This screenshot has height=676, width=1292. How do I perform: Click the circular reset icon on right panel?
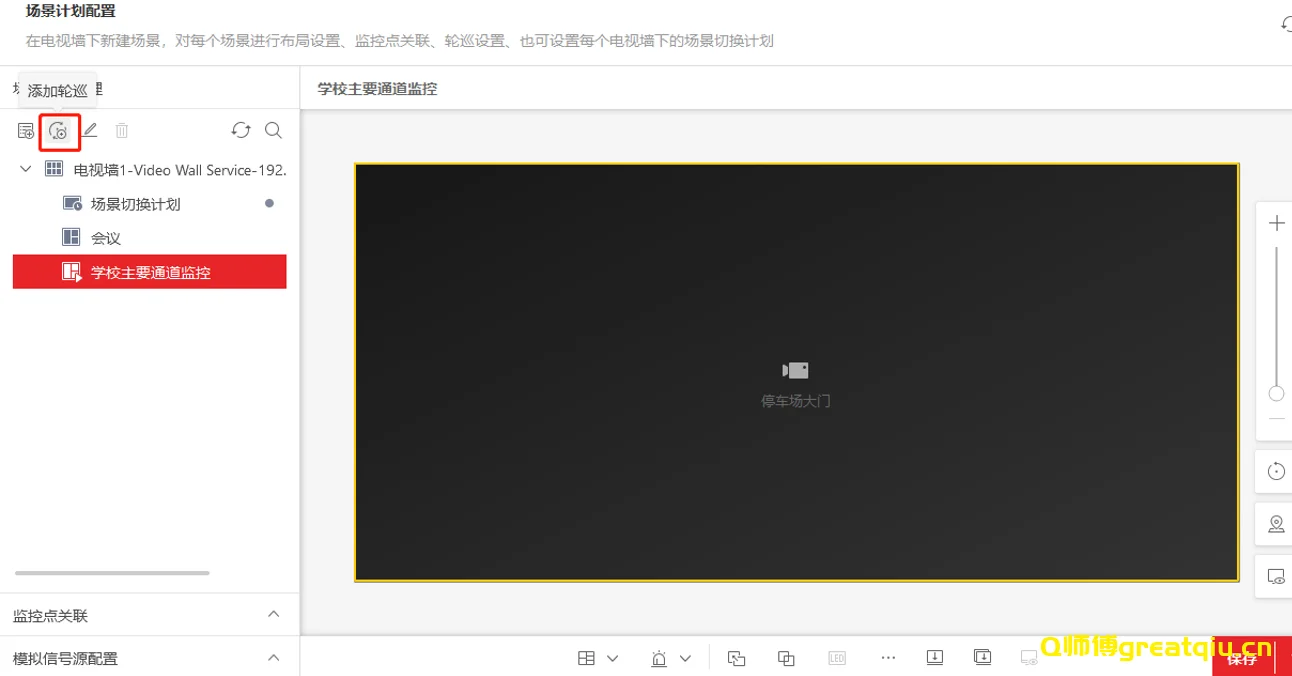click(1276, 472)
